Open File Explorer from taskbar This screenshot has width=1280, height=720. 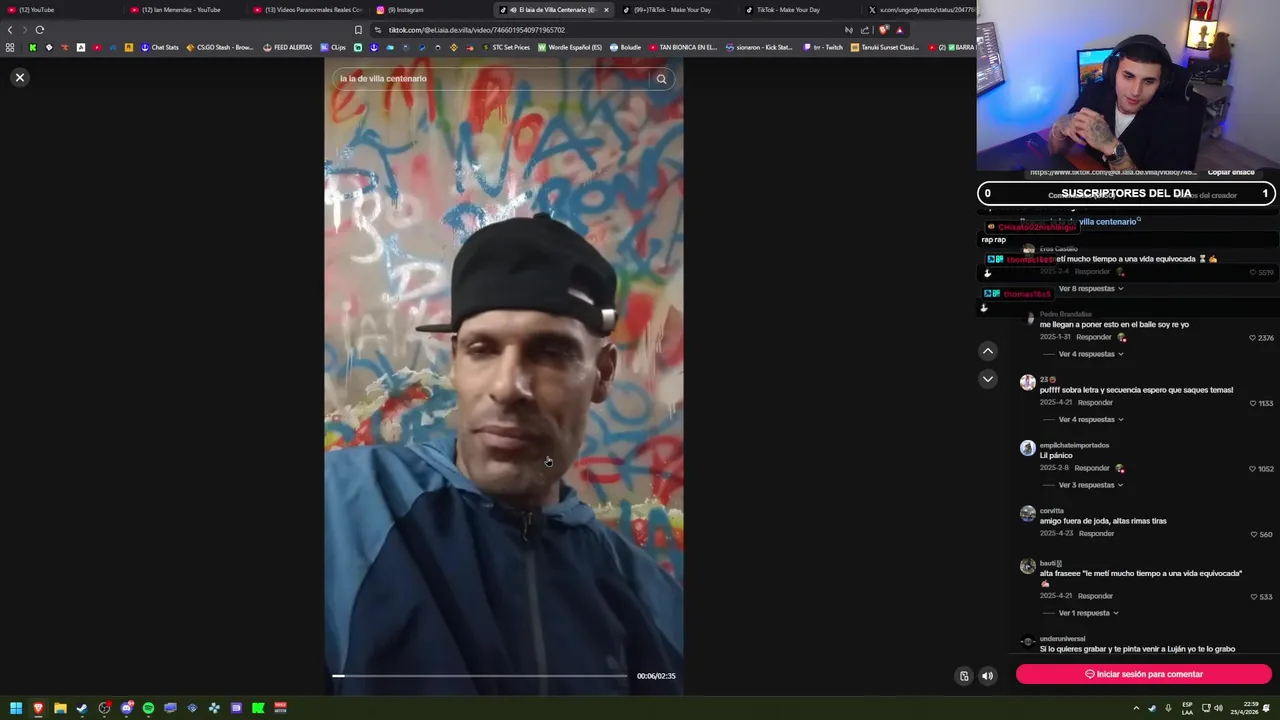click(60, 708)
